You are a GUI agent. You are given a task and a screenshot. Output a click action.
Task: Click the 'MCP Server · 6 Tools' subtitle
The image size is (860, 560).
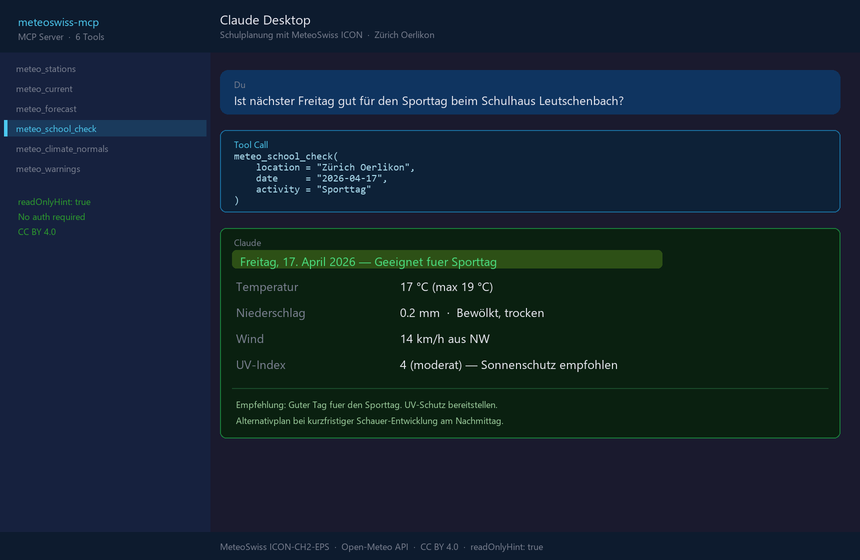click(61, 37)
